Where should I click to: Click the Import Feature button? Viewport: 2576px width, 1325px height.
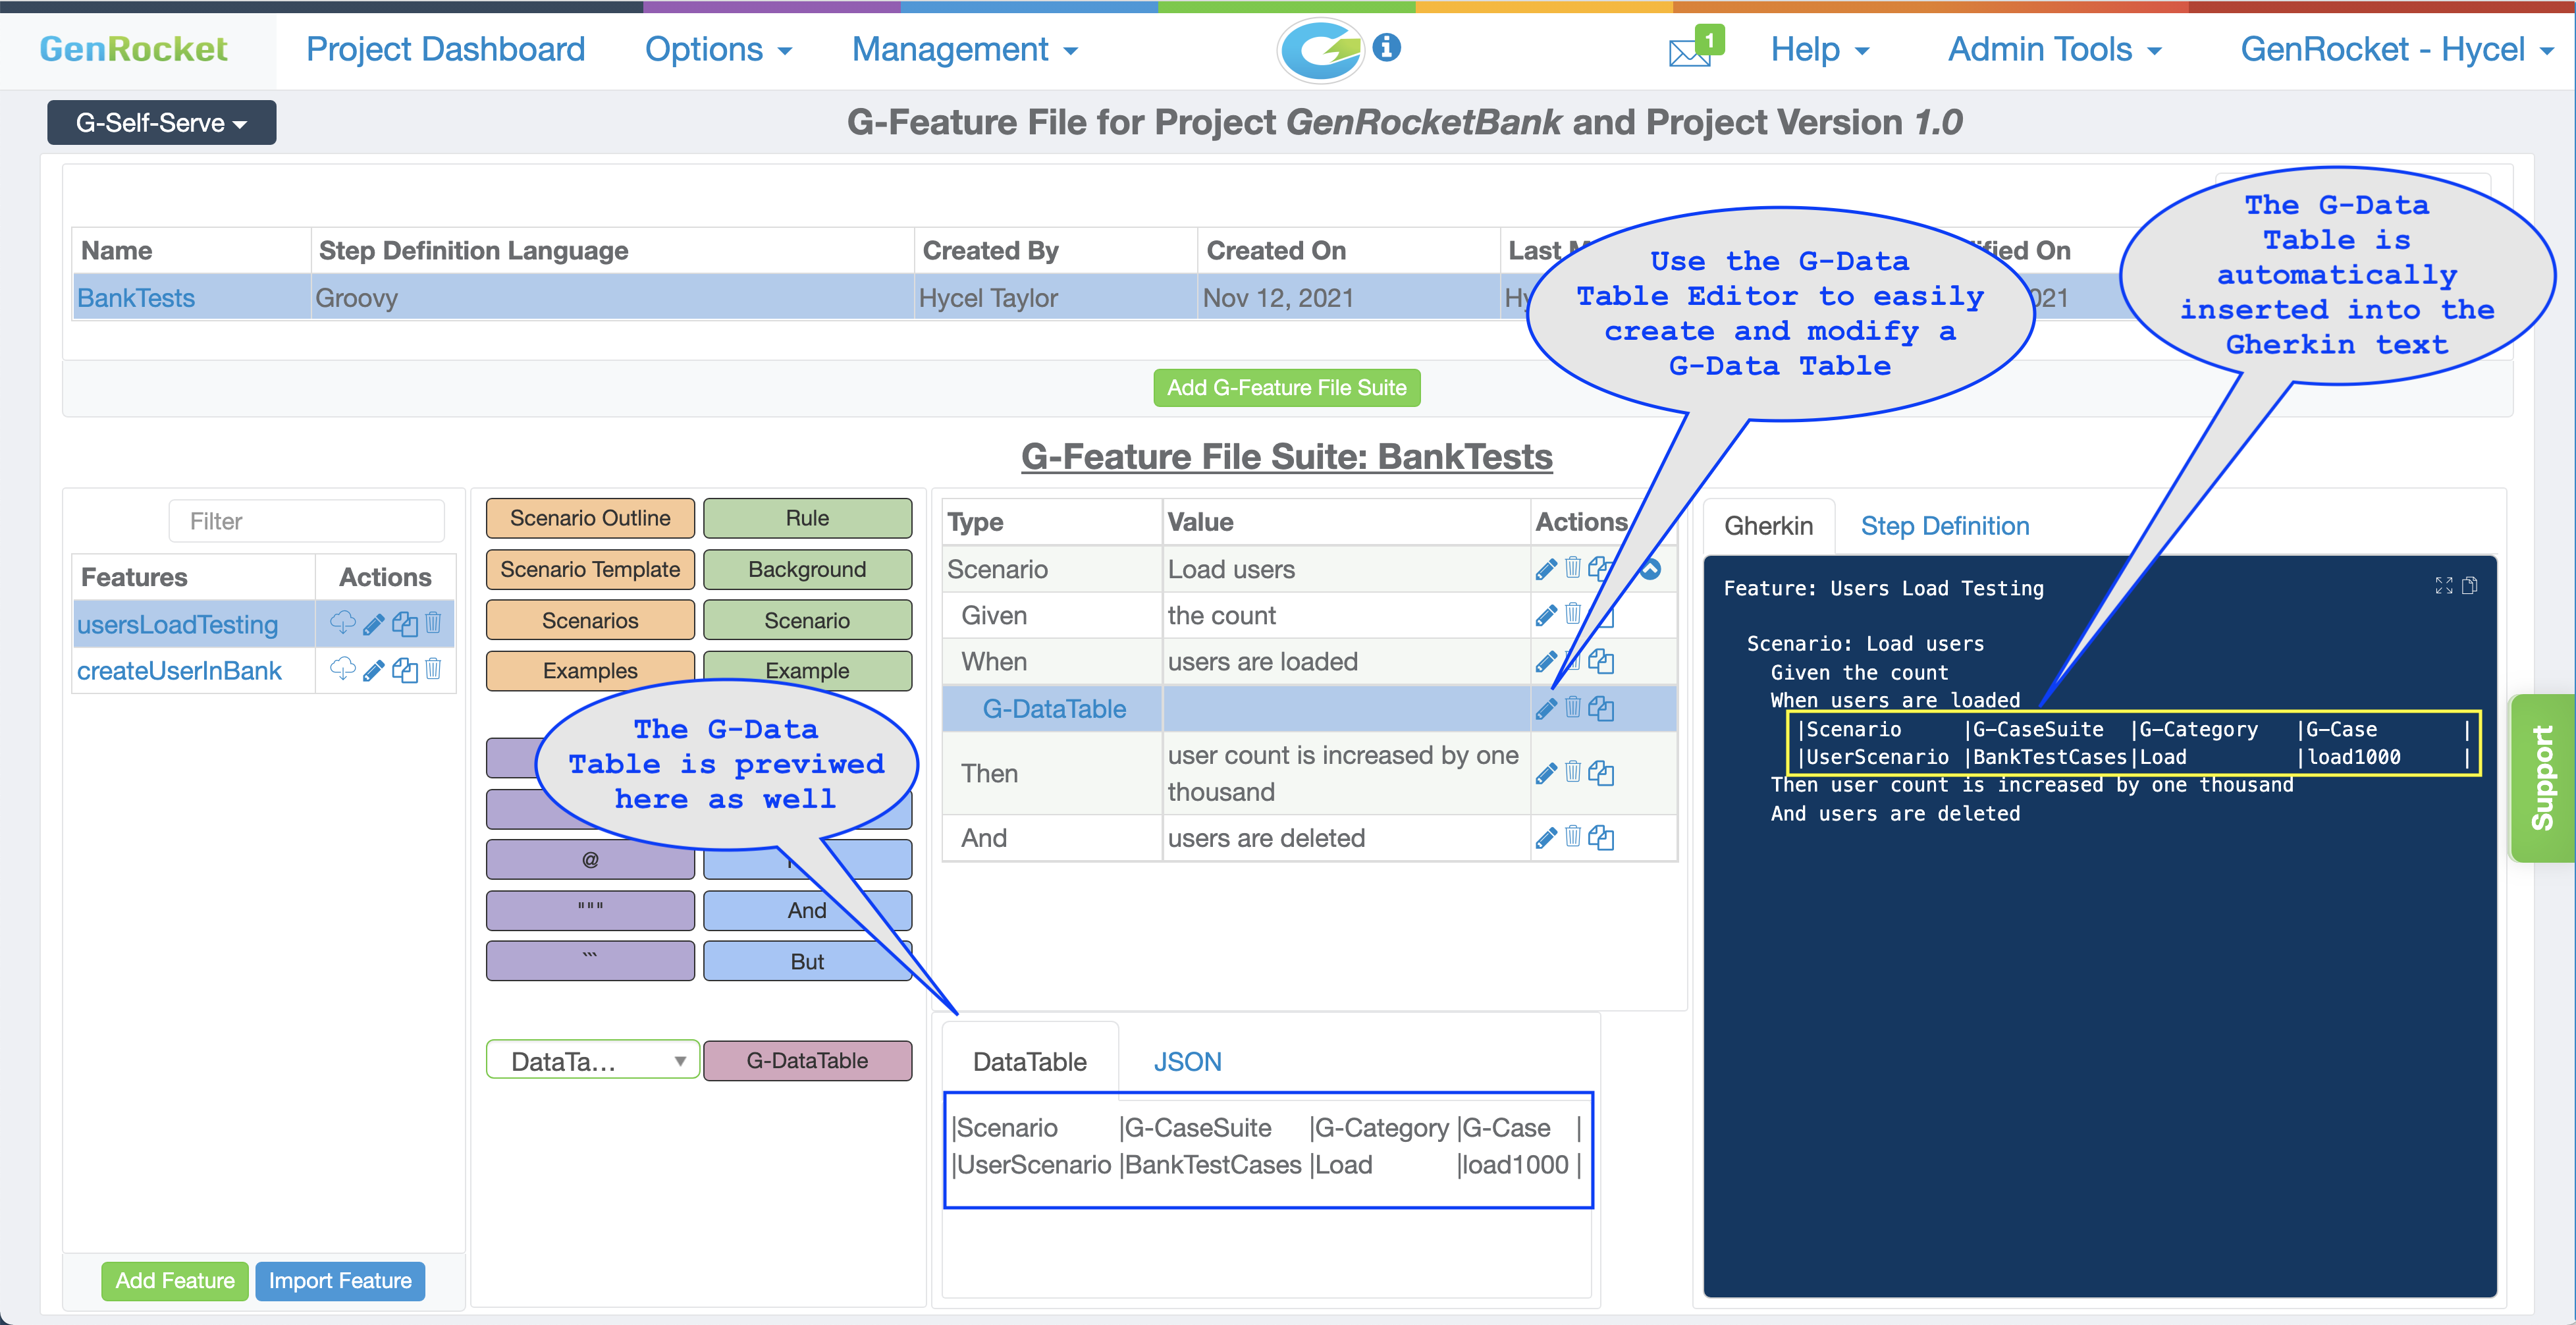point(340,1281)
